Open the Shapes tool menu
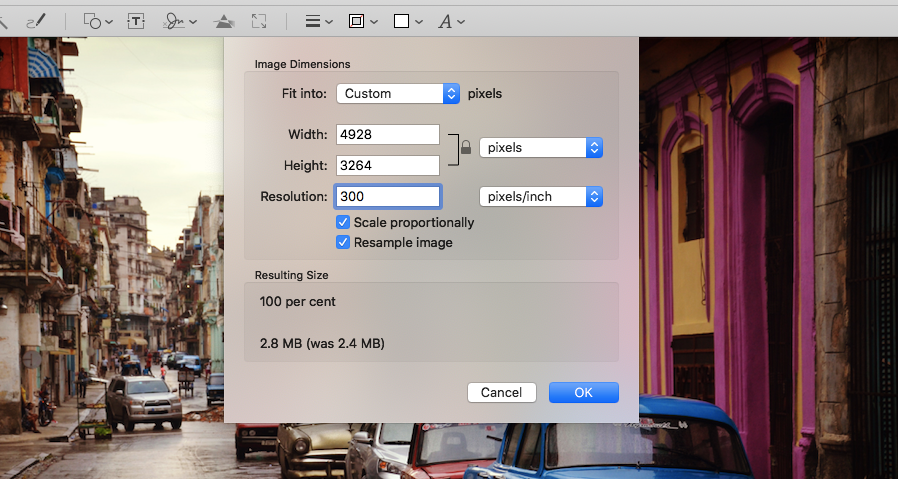The image size is (898, 479). pyautogui.click(x=97, y=20)
